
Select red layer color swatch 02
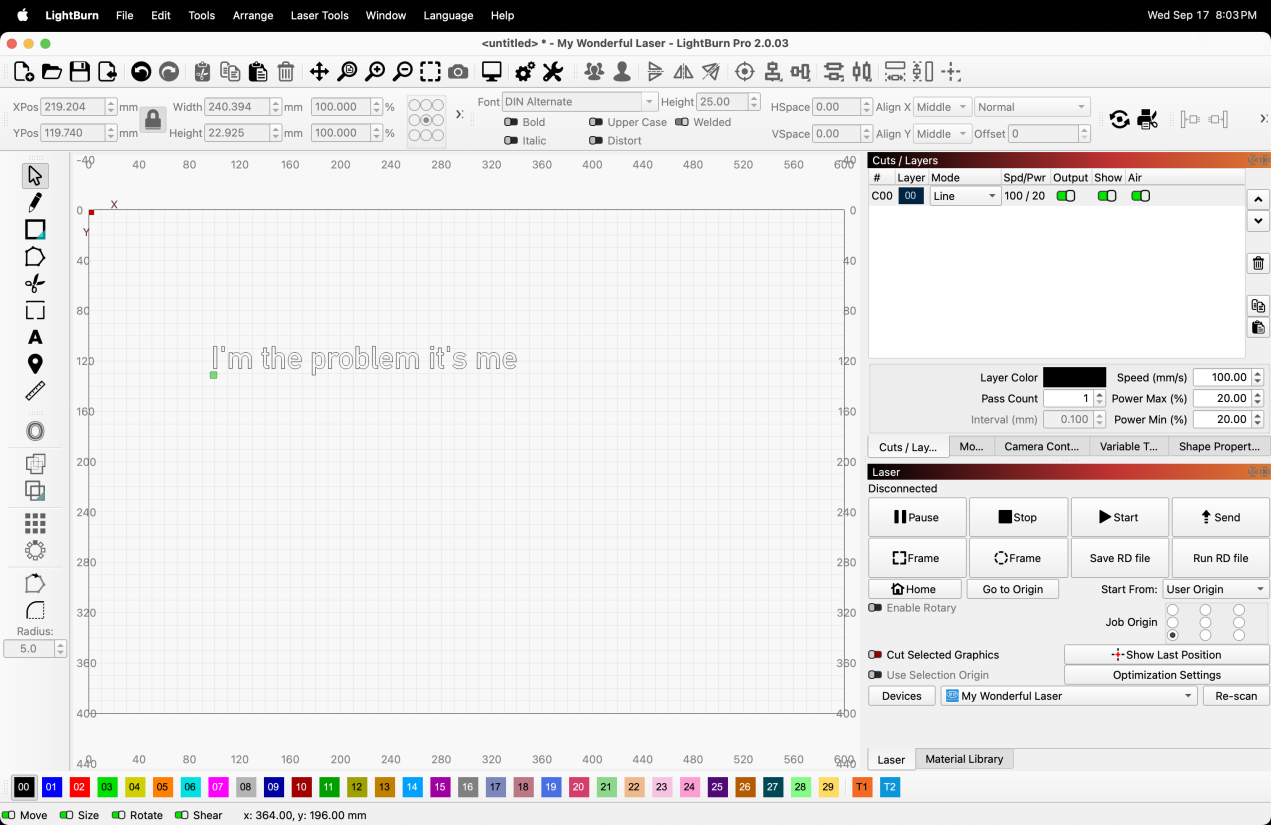point(79,787)
